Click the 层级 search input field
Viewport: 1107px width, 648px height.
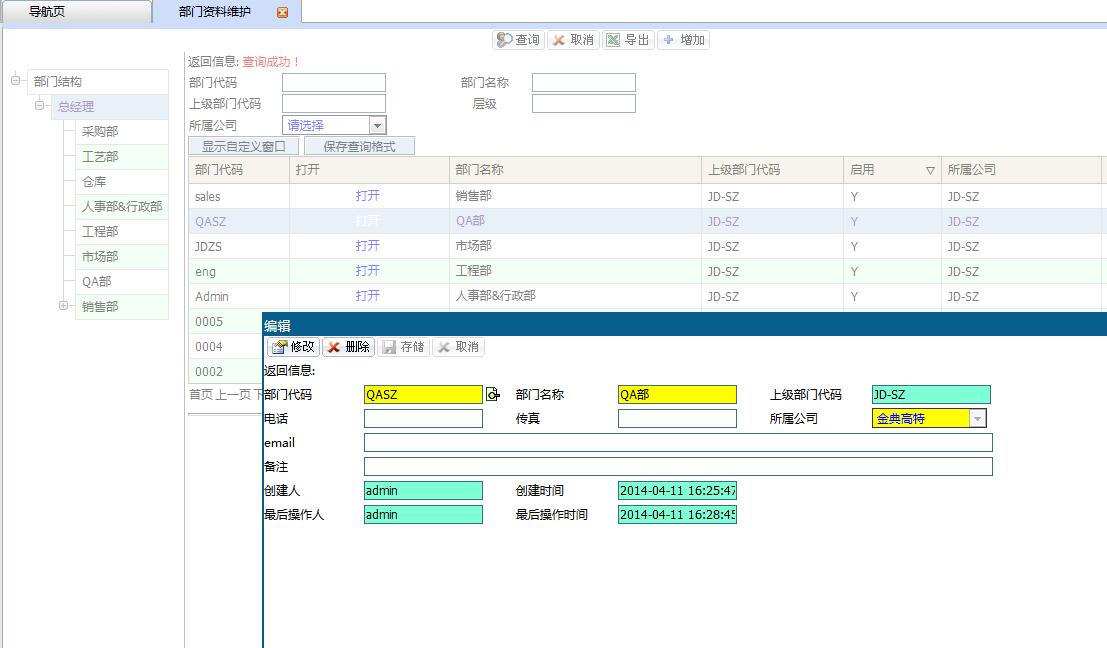(x=584, y=104)
